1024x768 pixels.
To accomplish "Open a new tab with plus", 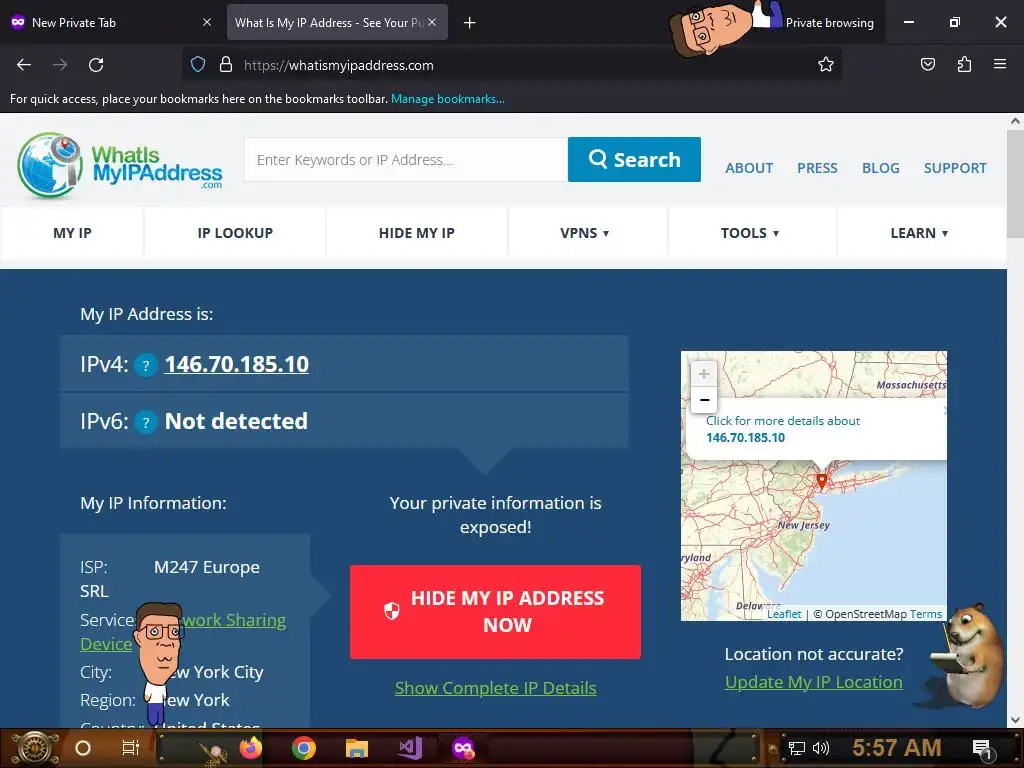I will (469, 23).
